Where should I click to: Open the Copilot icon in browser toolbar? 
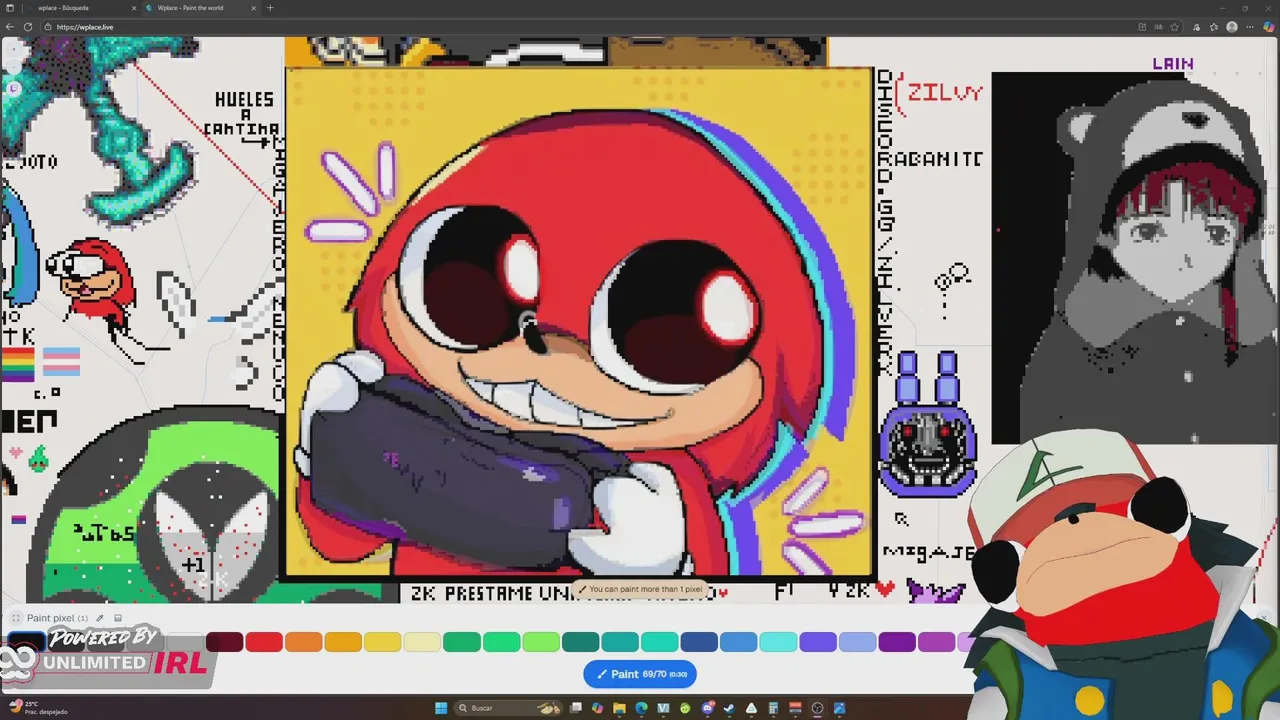[1269, 27]
